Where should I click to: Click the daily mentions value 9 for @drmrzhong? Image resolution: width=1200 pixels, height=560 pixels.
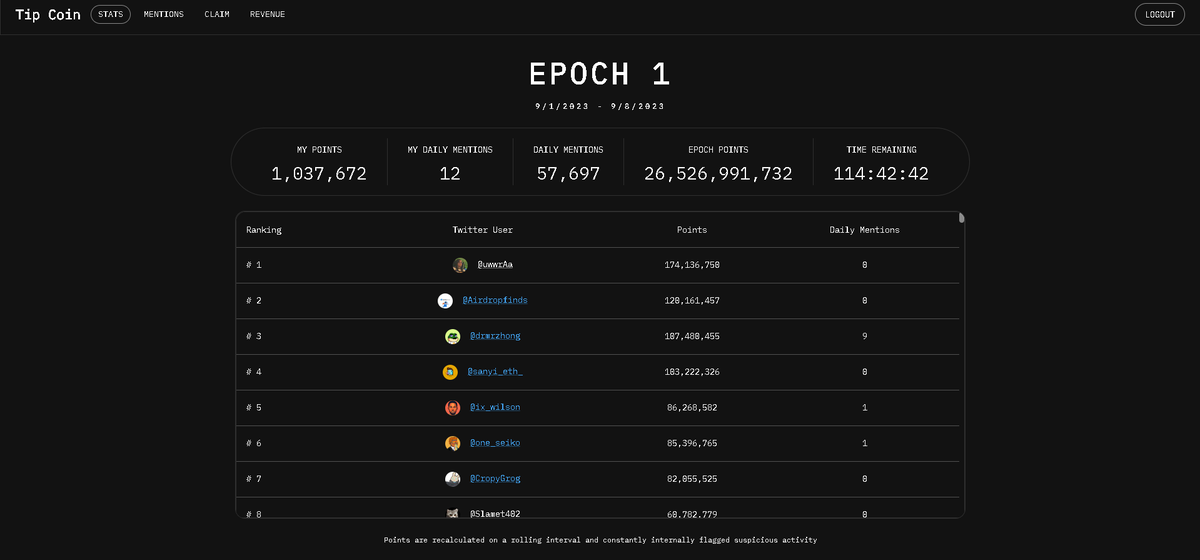tap(865, 336)
